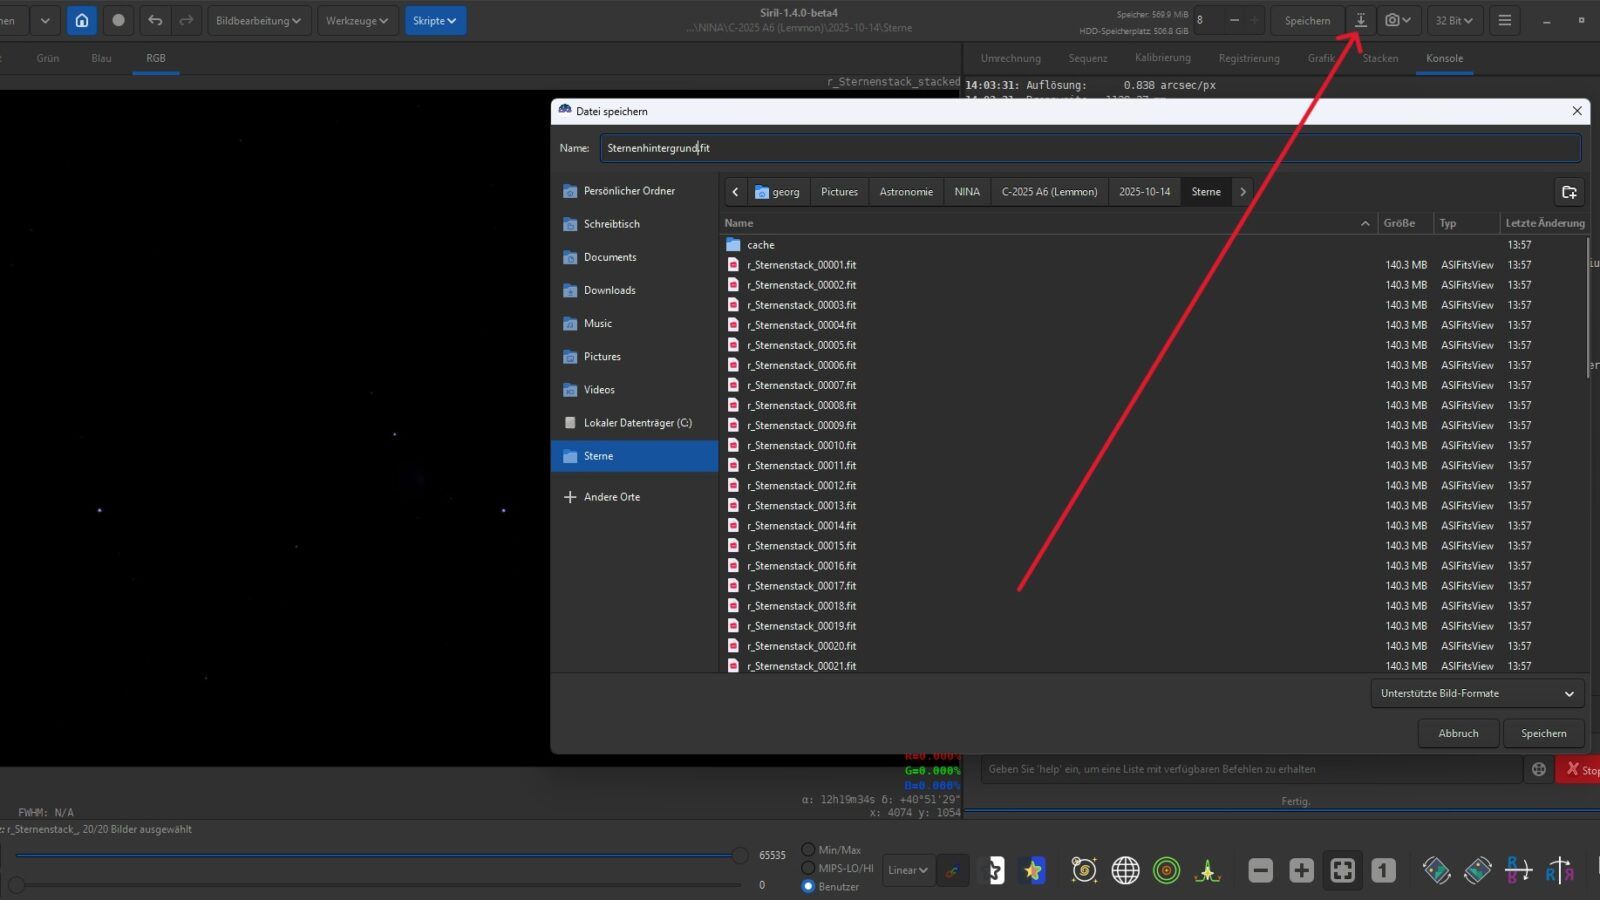
Task: Expand the 32 Bit dropdown
Action: point(1453,20)
